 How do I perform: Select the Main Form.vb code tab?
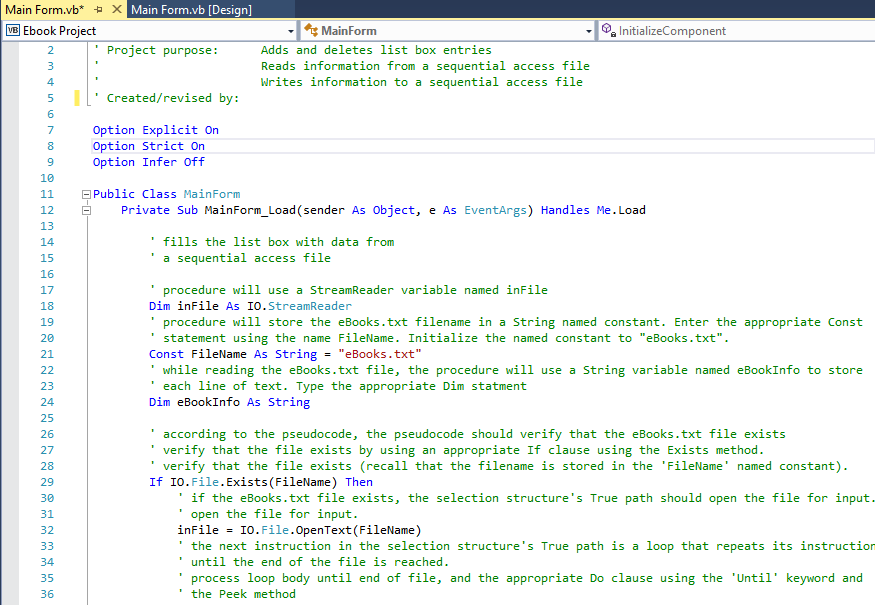pyautogui.click(x=45, y=9)
